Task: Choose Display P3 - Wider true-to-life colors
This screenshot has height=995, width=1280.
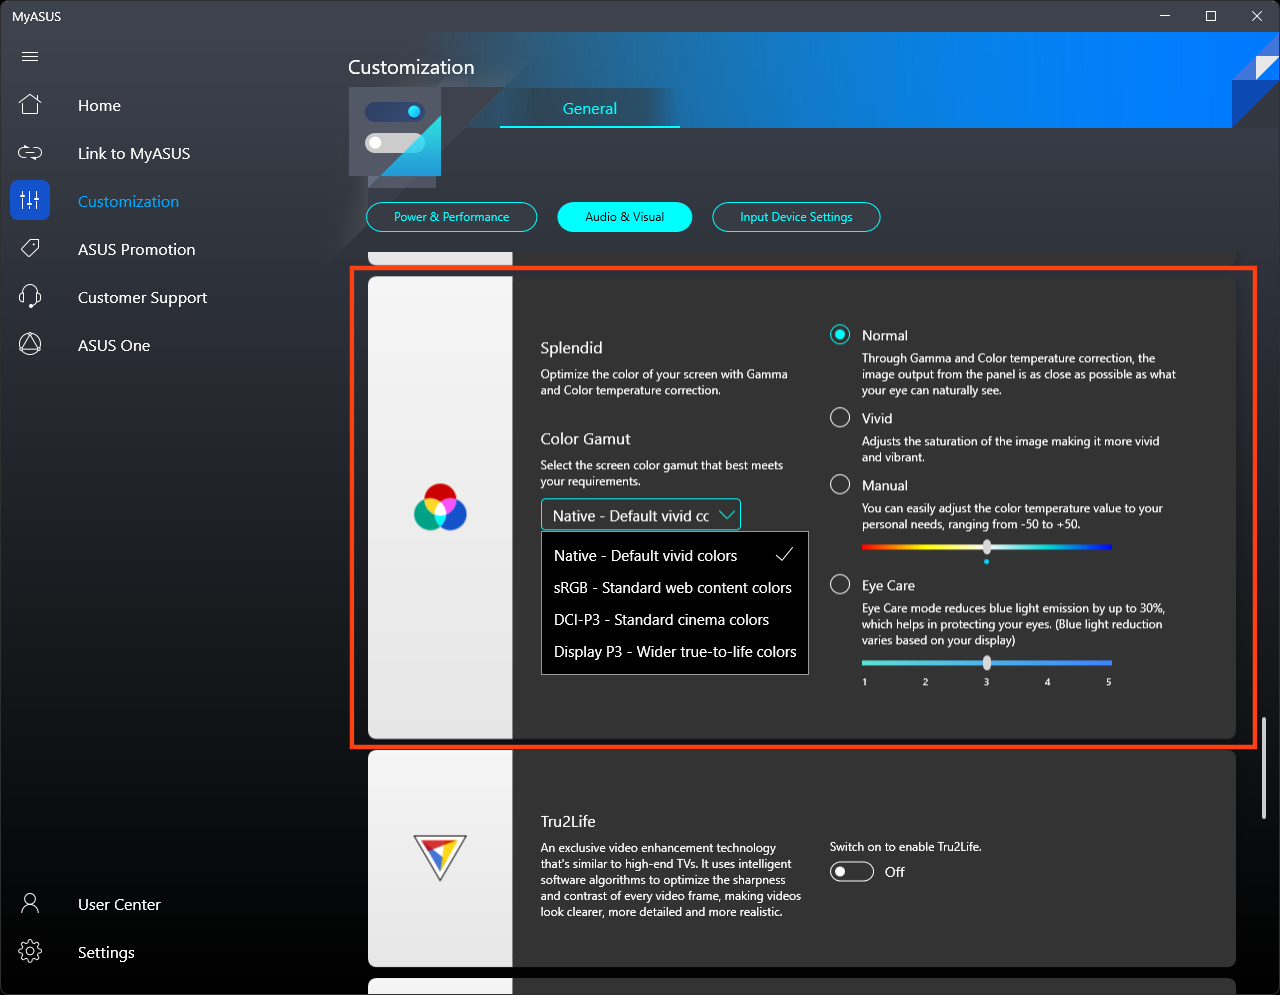Action: click(x=675, y=652)
